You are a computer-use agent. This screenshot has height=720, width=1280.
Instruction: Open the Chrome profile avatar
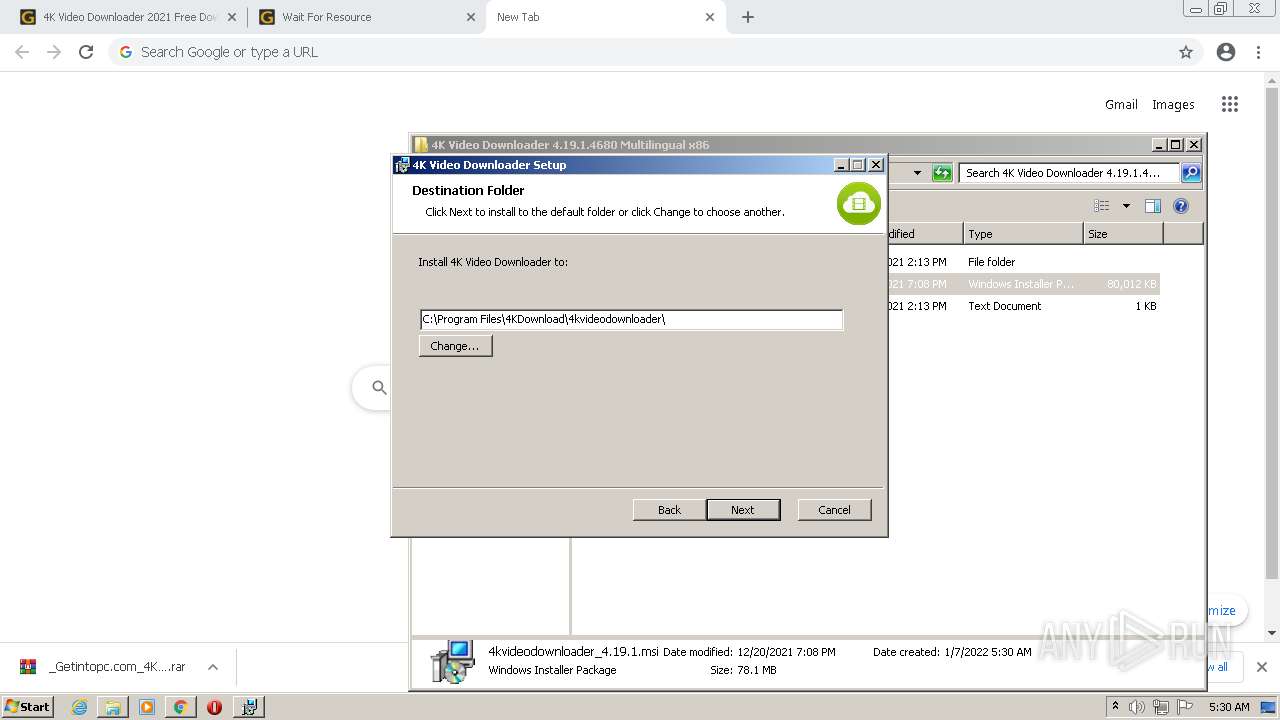pyautogui.click(x=1226, y=52)
